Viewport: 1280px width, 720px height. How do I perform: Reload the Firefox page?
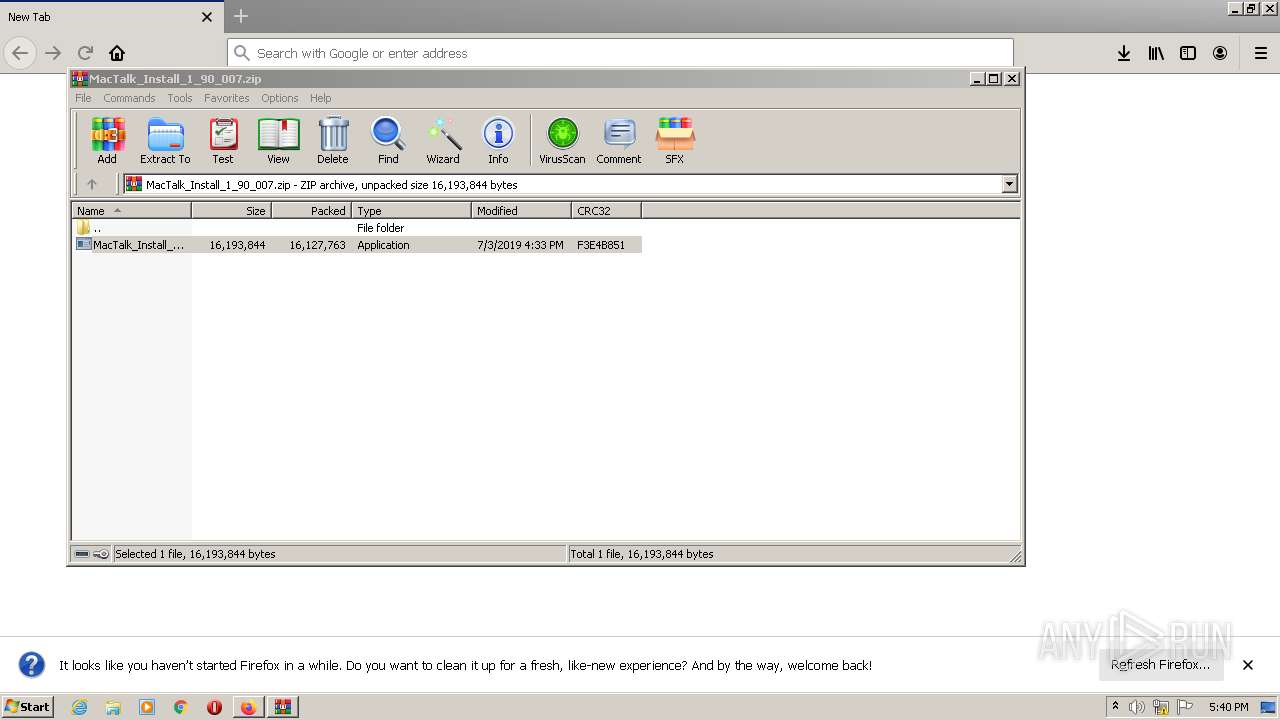click(85, 53)
